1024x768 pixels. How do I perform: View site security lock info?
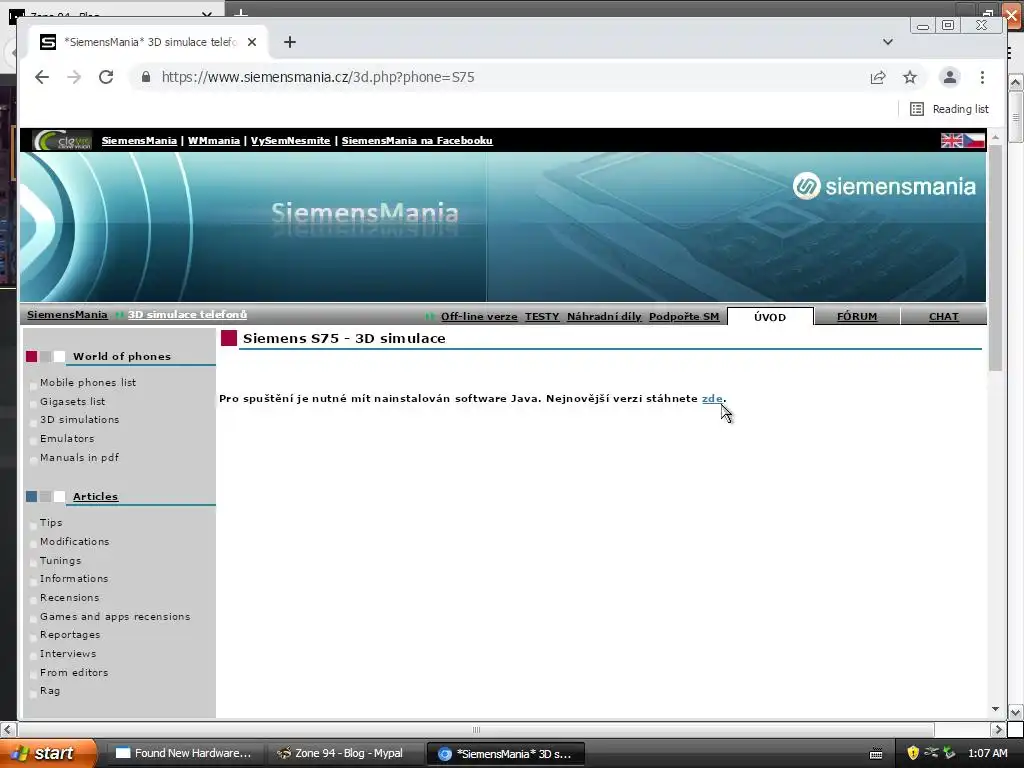tap(146, 77)
